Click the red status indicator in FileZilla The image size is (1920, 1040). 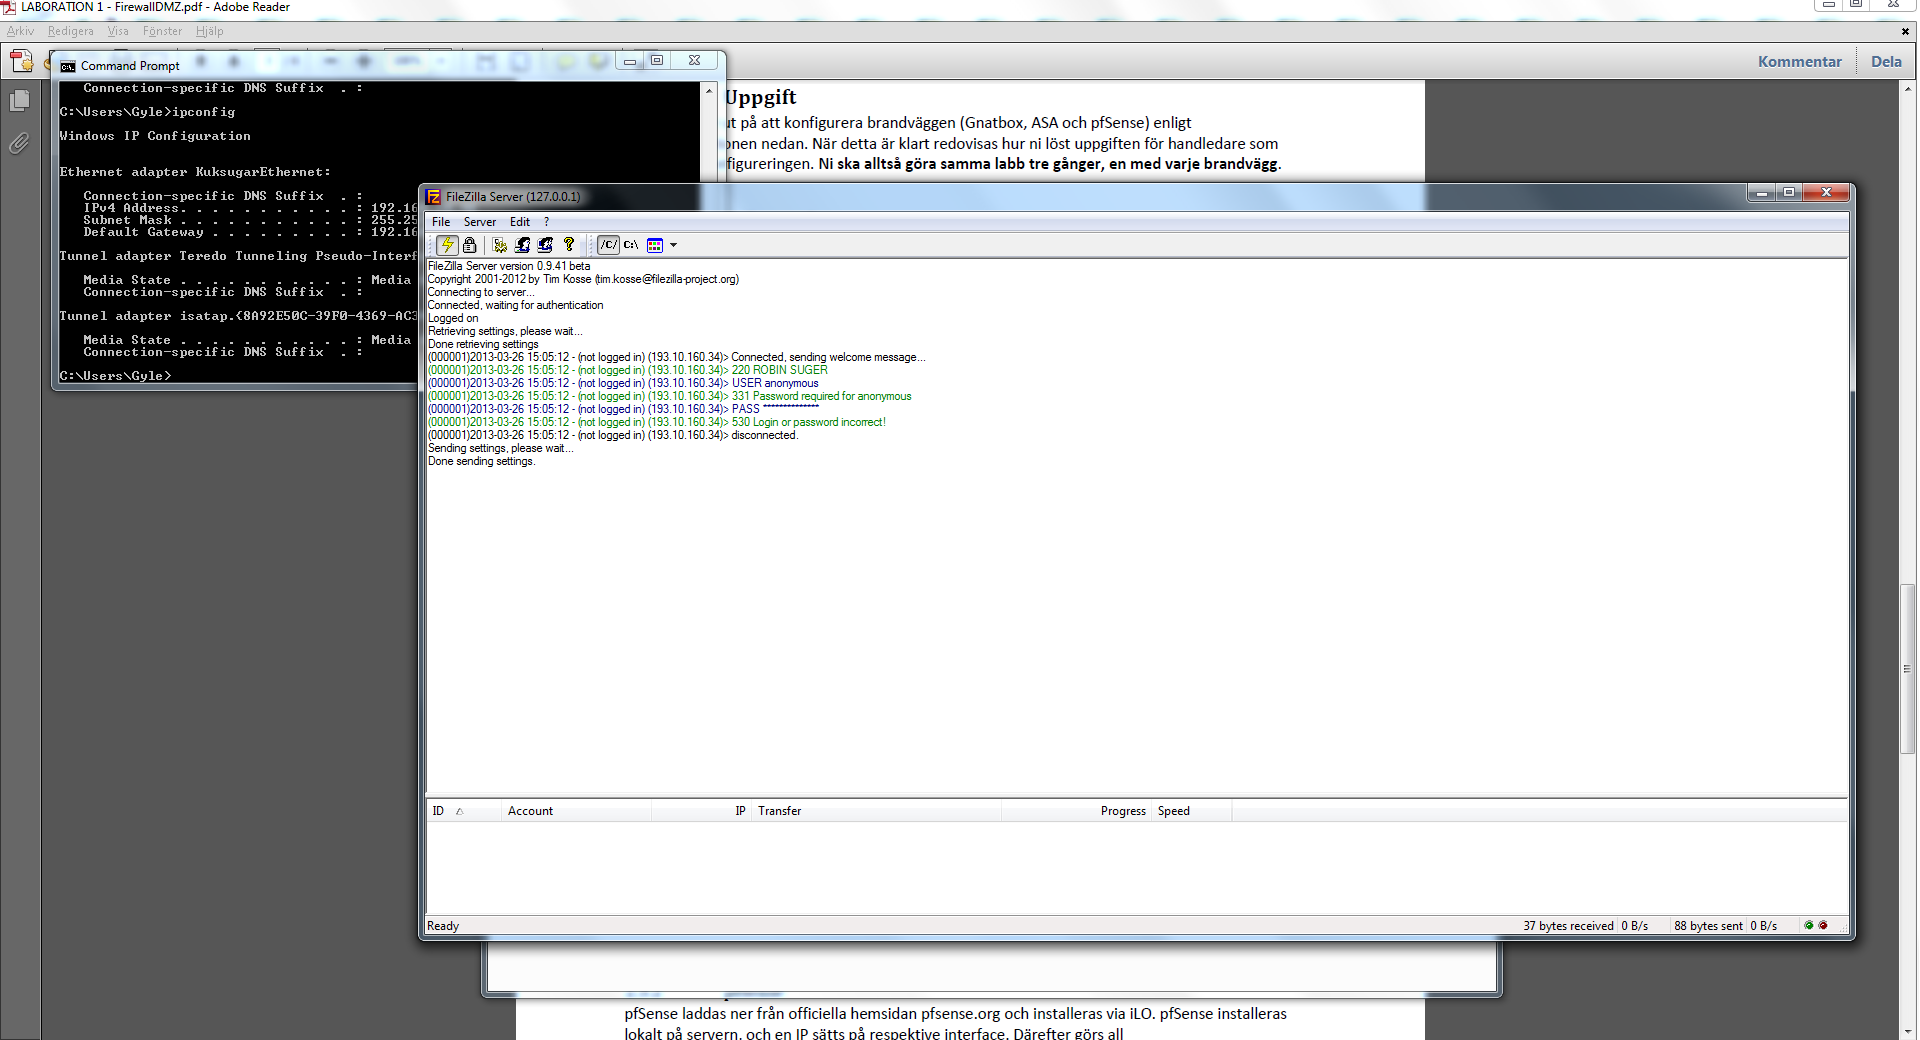click(x=1823, y=926)
